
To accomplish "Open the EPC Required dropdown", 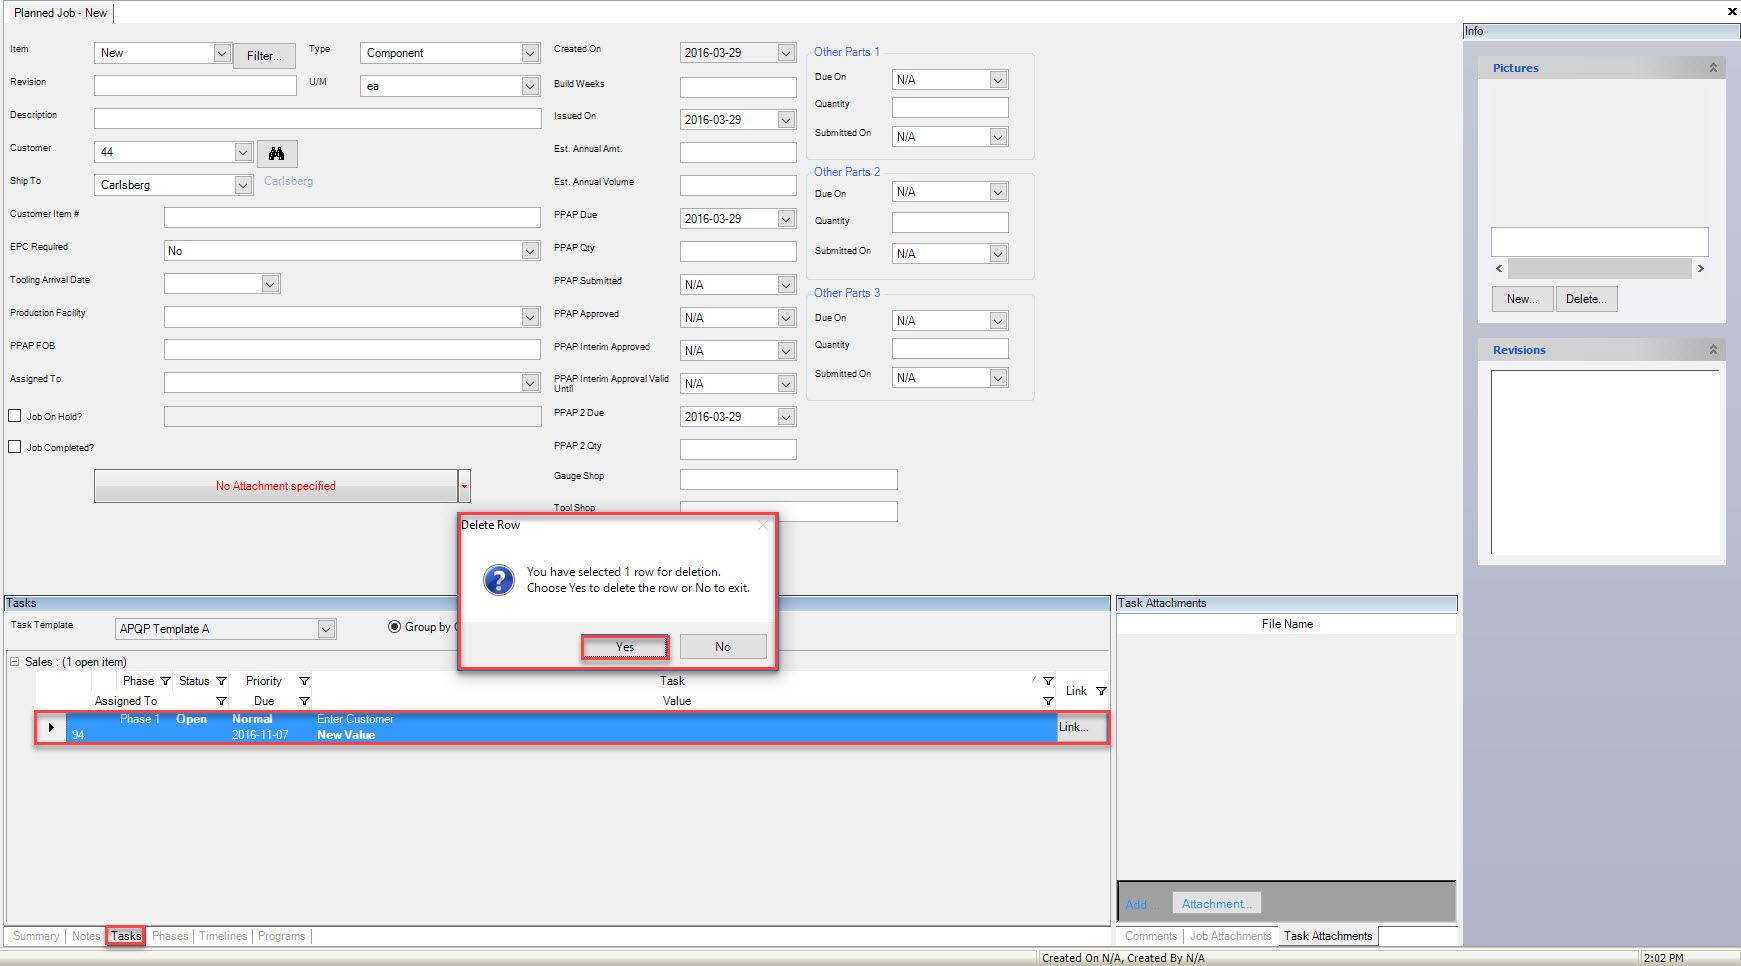I will 530,251.
